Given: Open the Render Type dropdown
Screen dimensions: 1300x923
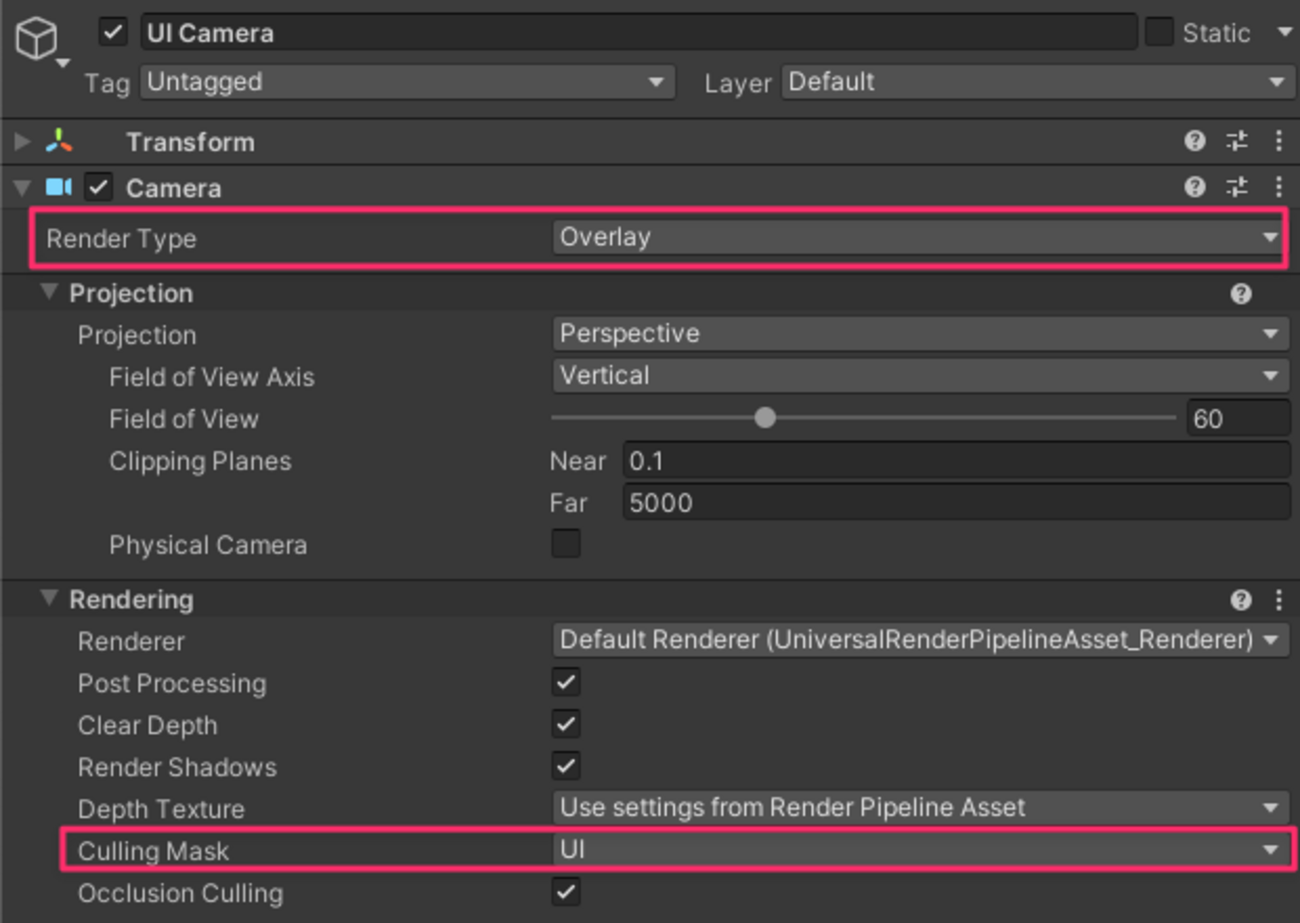Looking at the screenshot, I should 915,237.
